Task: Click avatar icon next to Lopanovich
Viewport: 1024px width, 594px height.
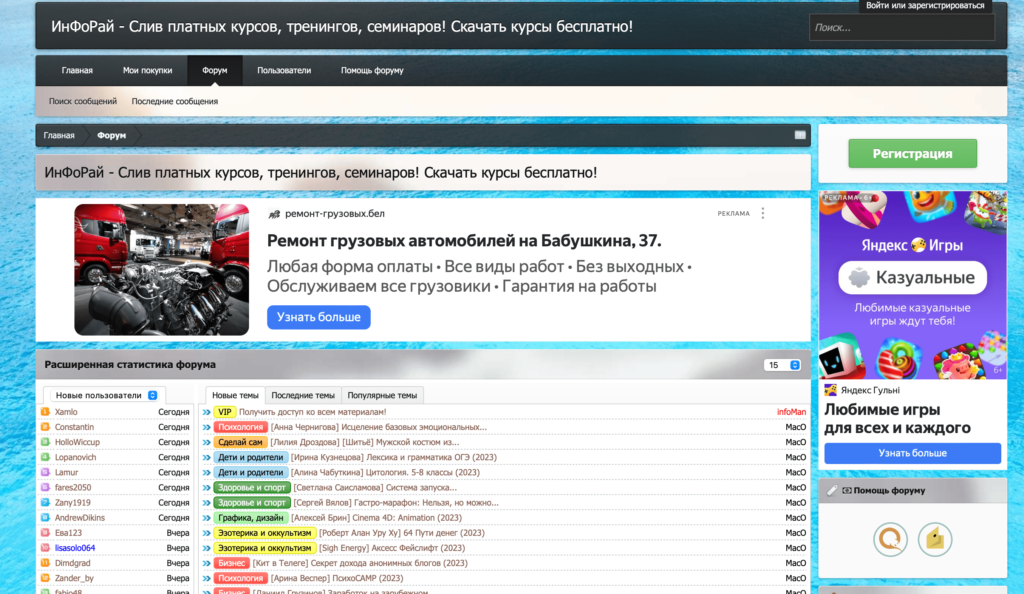Action: point(45,457)
